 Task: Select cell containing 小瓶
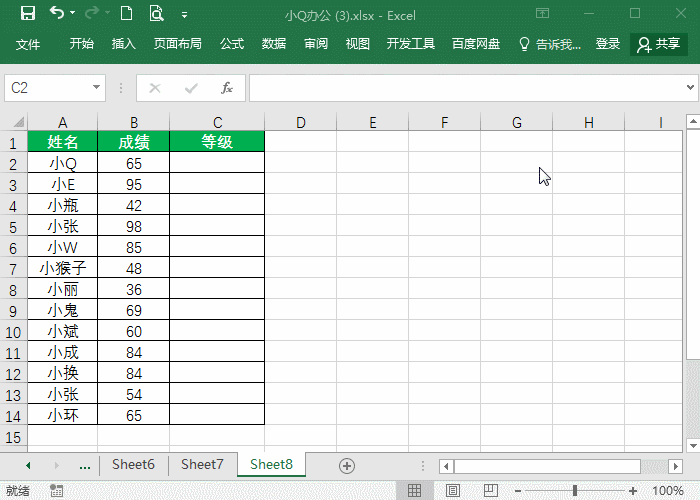click(62, 205)
